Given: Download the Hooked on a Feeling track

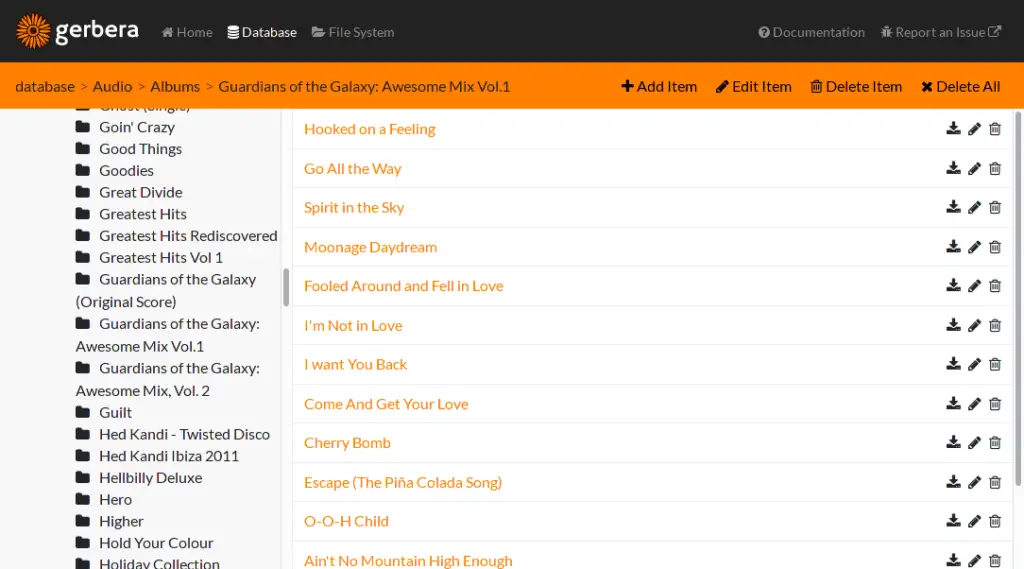Looking at the screenshot, I should click(x=953, y=129).
